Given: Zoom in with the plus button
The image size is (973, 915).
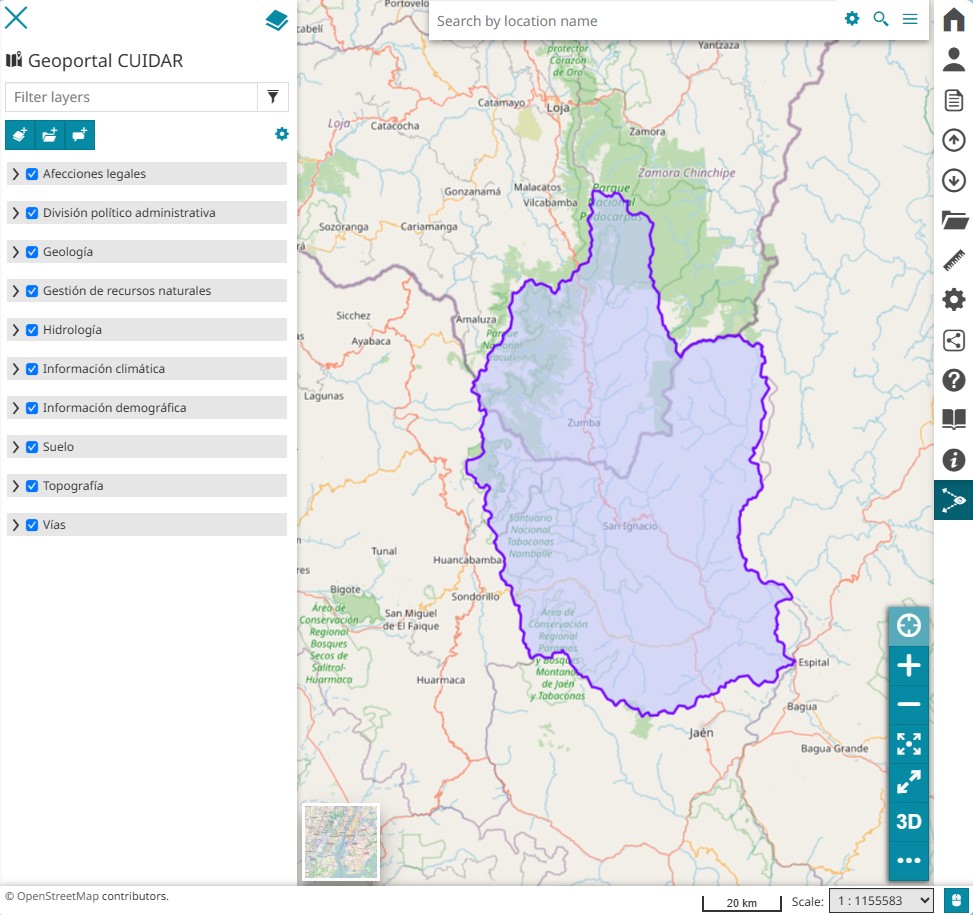Looking at the screenshot, I should click(908, 666).
